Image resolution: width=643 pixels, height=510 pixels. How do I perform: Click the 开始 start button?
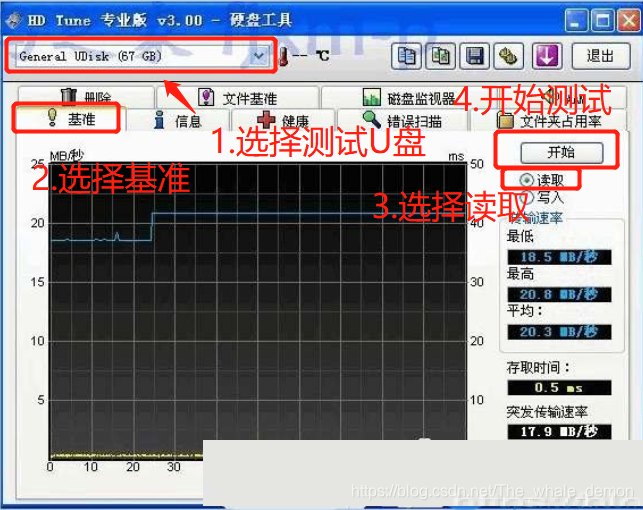tap(561, 153)
